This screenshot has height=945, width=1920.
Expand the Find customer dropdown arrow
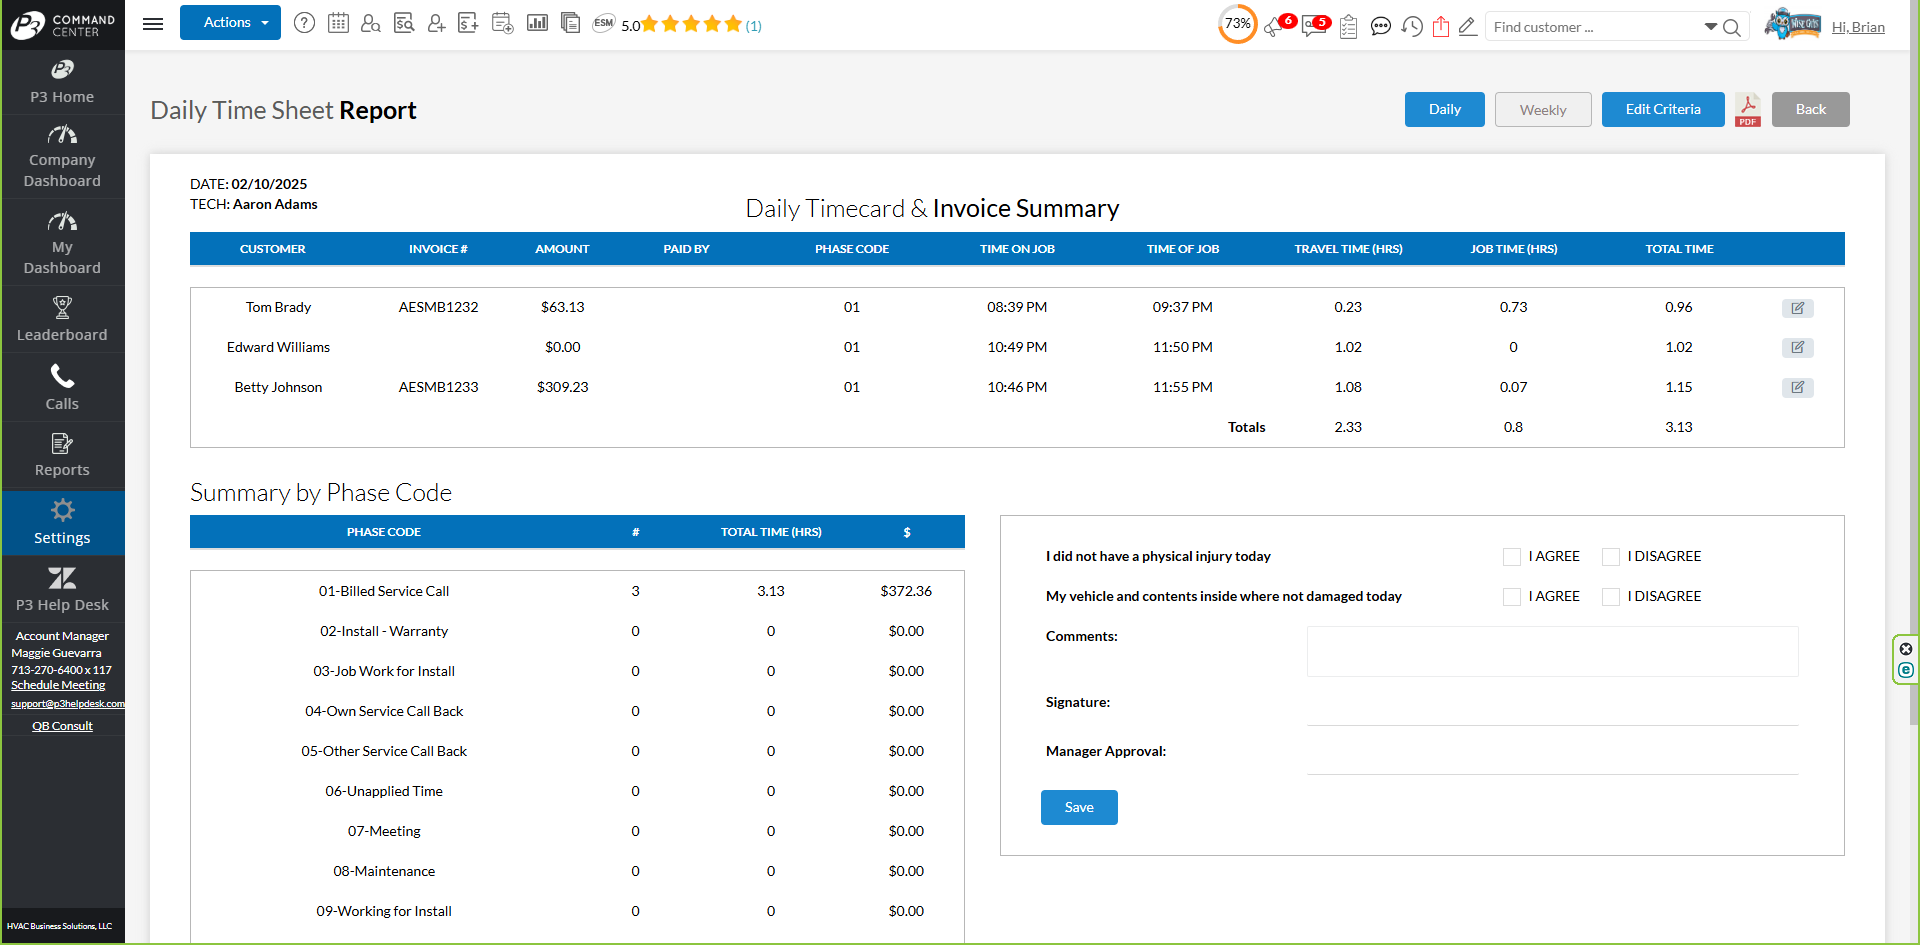click(x=1710, y=27)
